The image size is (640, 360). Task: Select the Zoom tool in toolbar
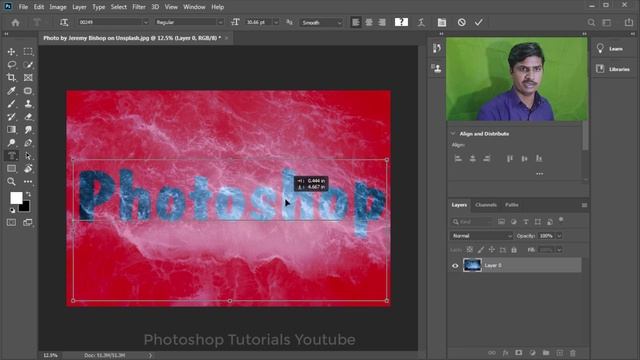pyautogui.click(x=11, y=182)
